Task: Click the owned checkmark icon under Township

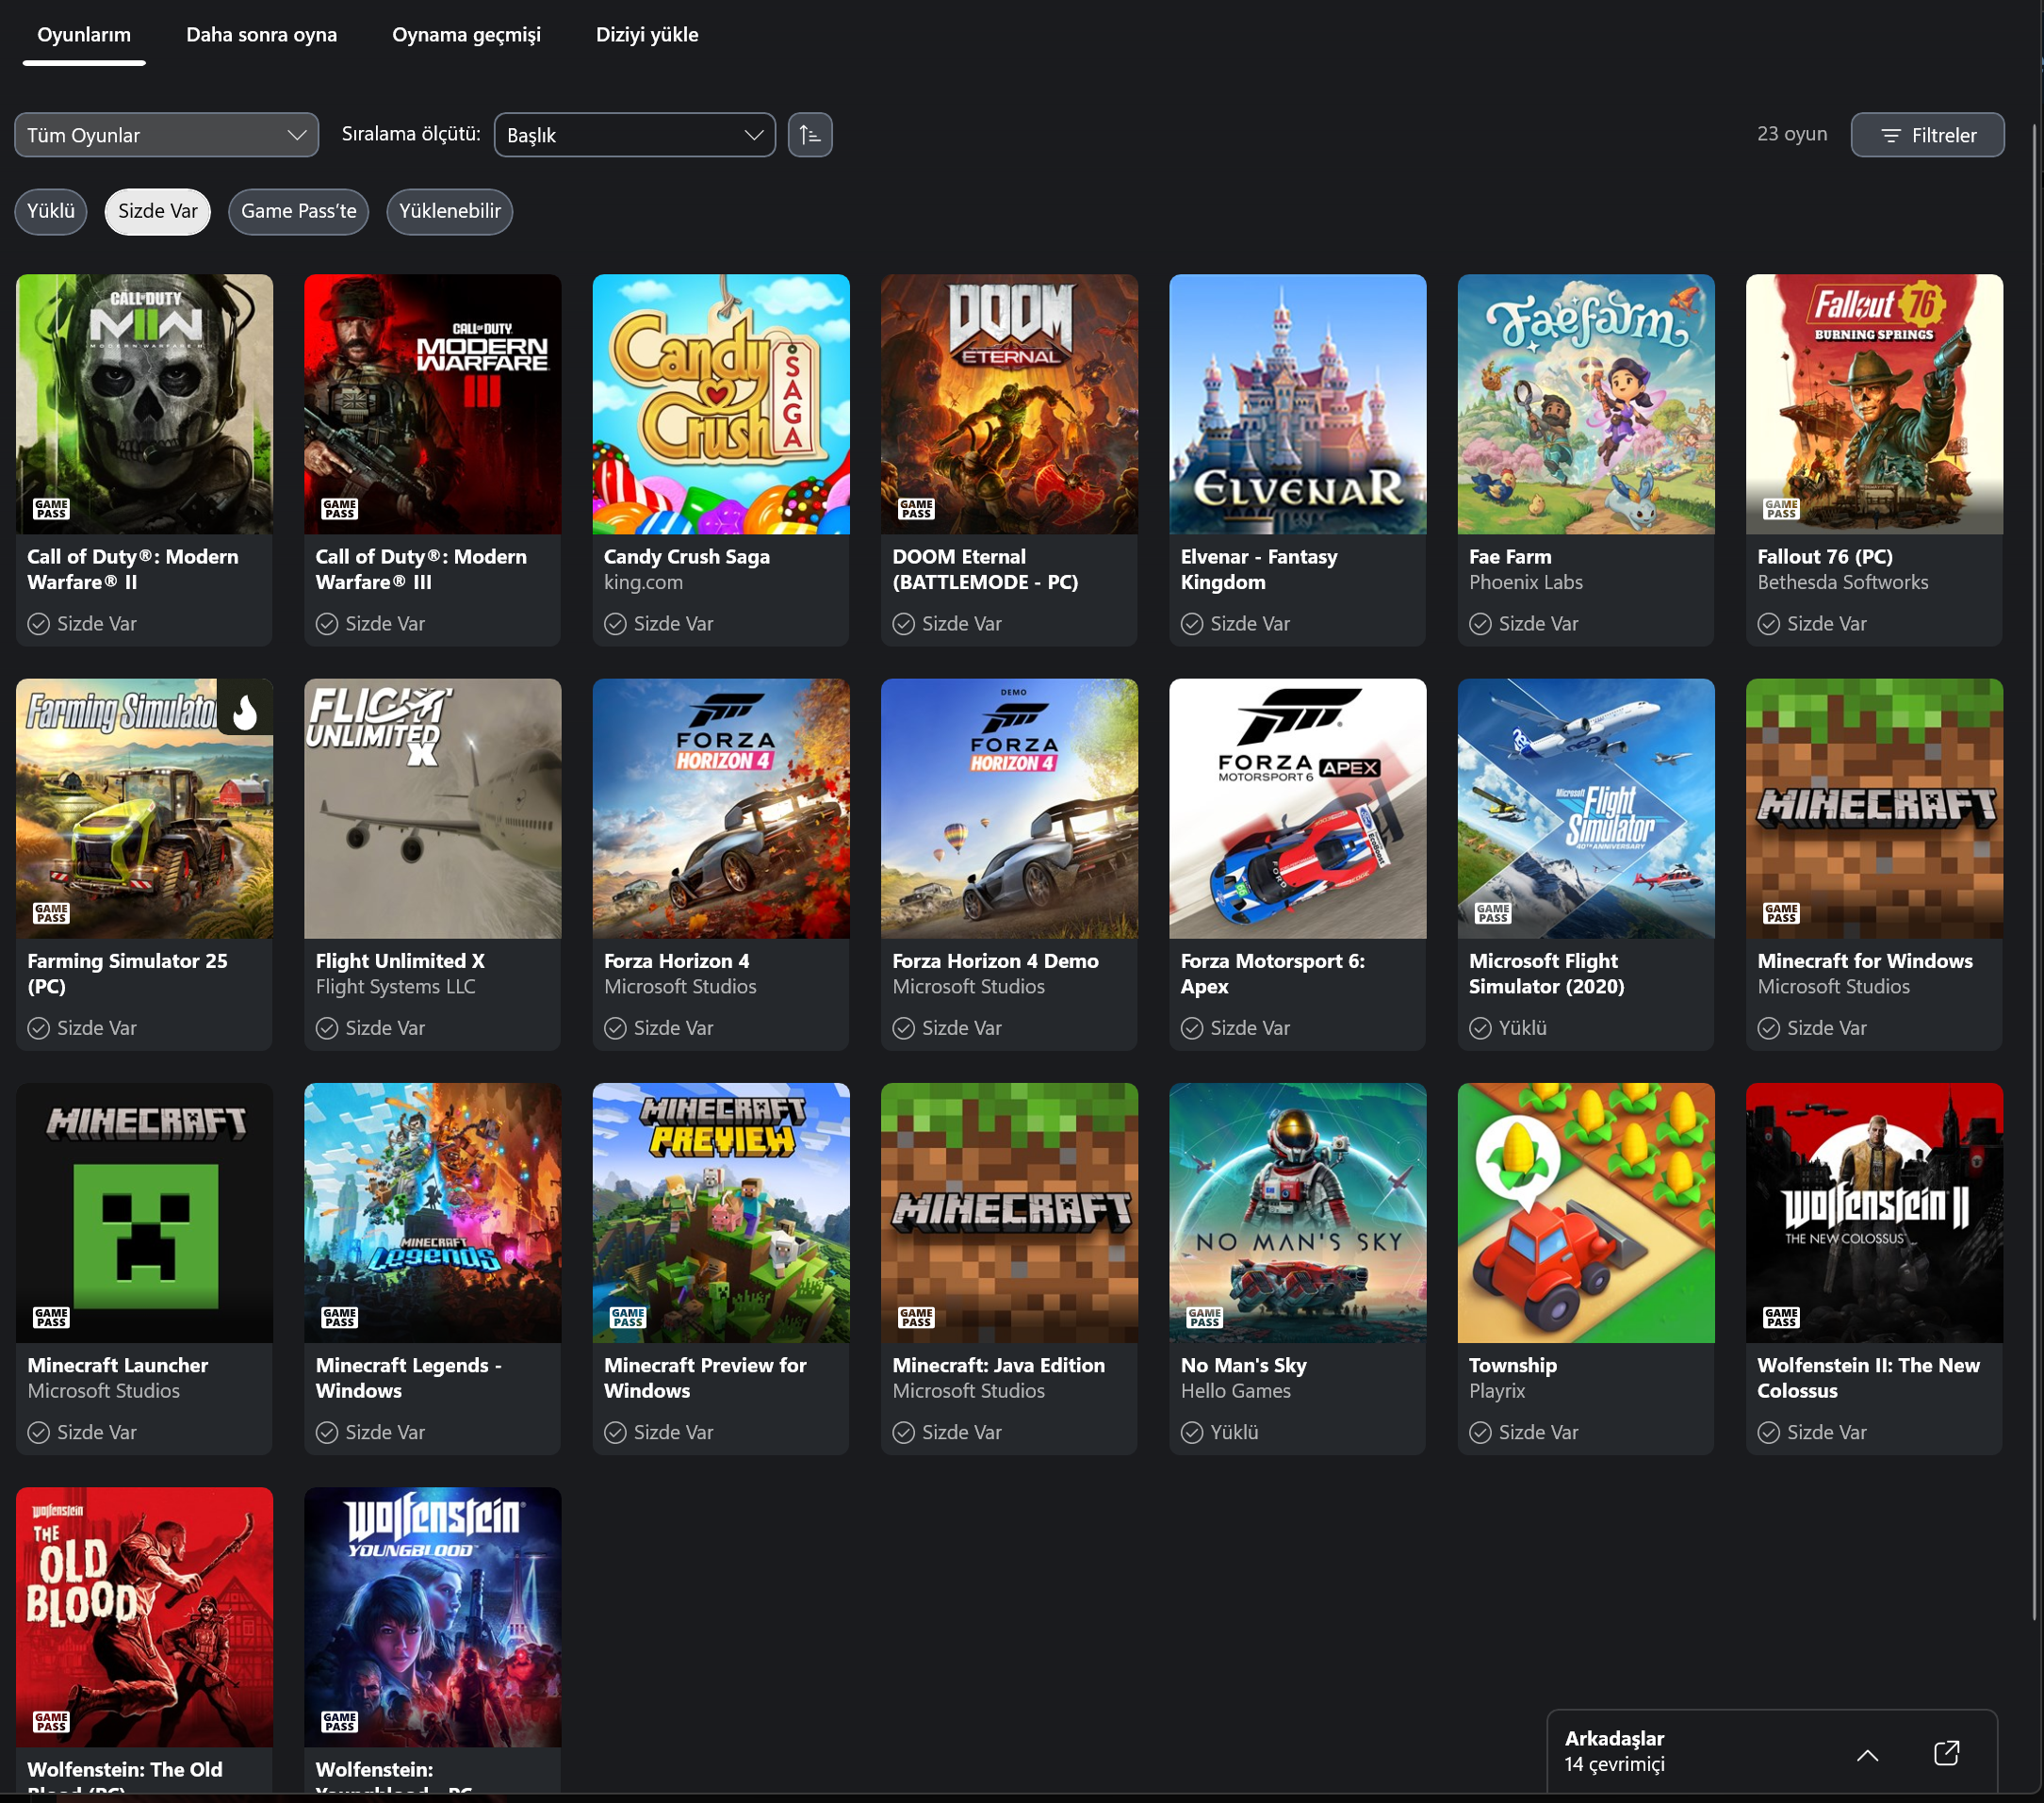Action: 1480,1432
